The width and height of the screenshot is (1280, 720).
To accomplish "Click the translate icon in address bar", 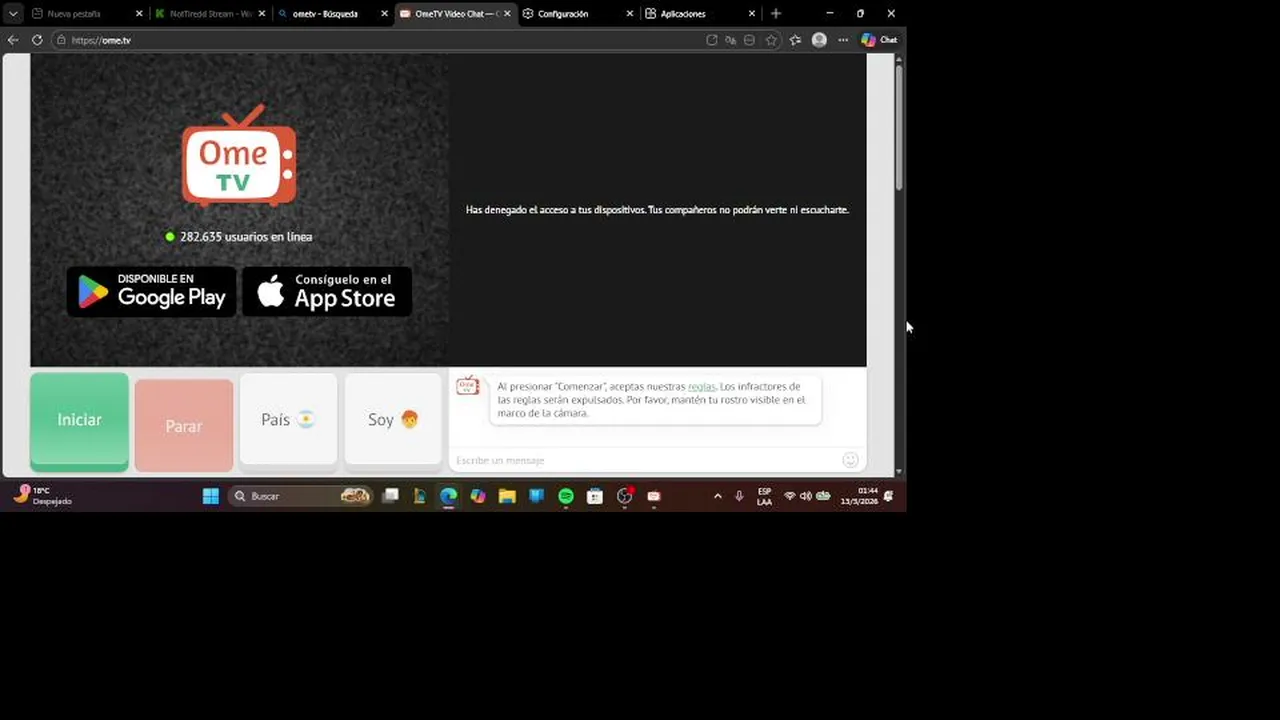I will pyautogui.click(x=731, y=40).
